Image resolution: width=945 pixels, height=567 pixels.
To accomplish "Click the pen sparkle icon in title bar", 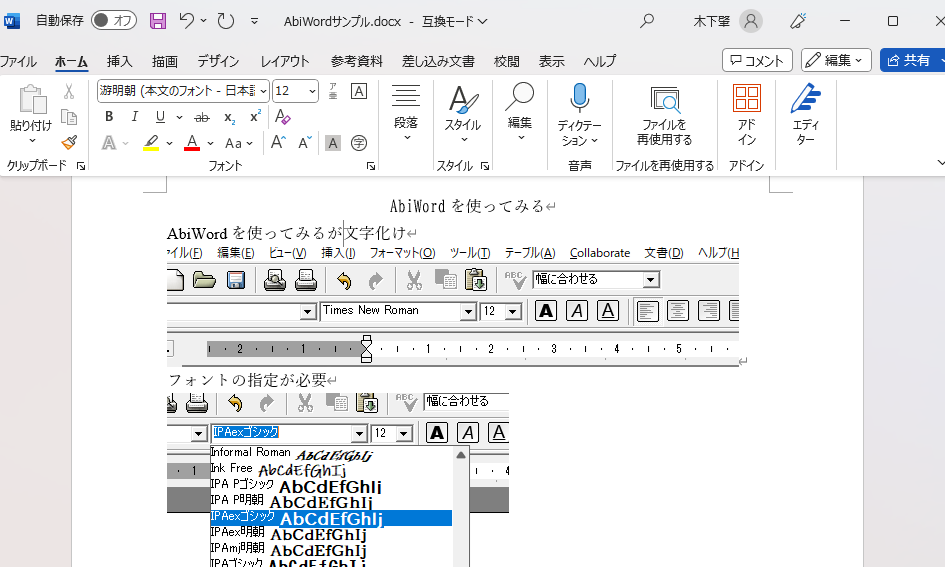I will click(798, 21).
